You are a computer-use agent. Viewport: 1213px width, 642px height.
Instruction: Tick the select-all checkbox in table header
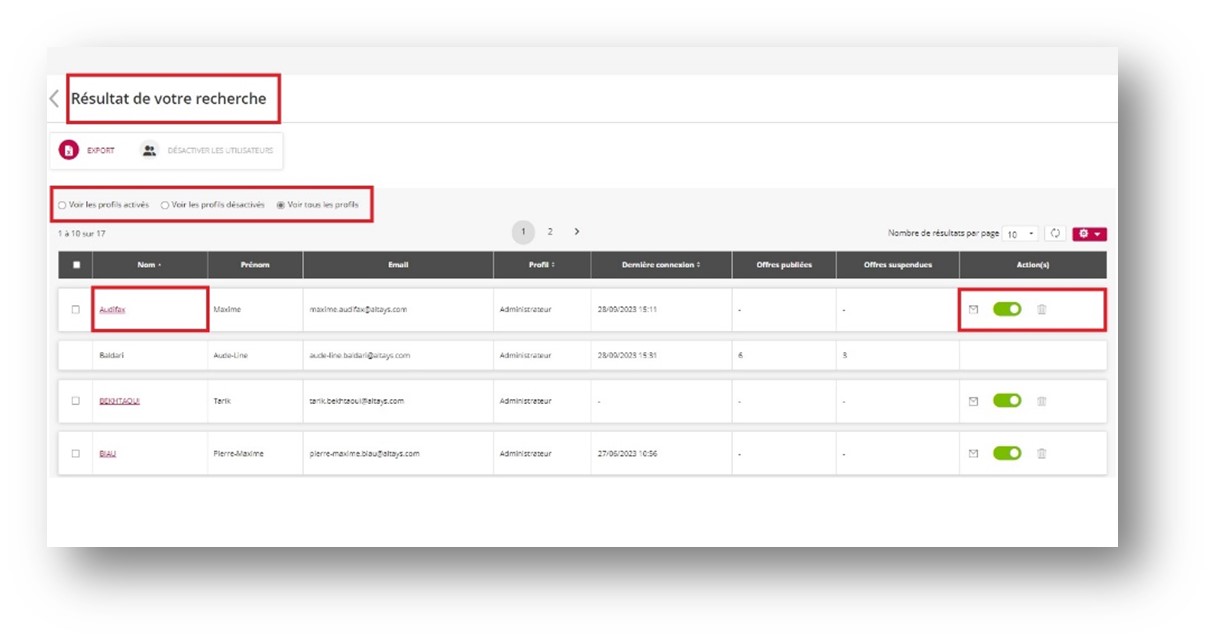(75, 265)
